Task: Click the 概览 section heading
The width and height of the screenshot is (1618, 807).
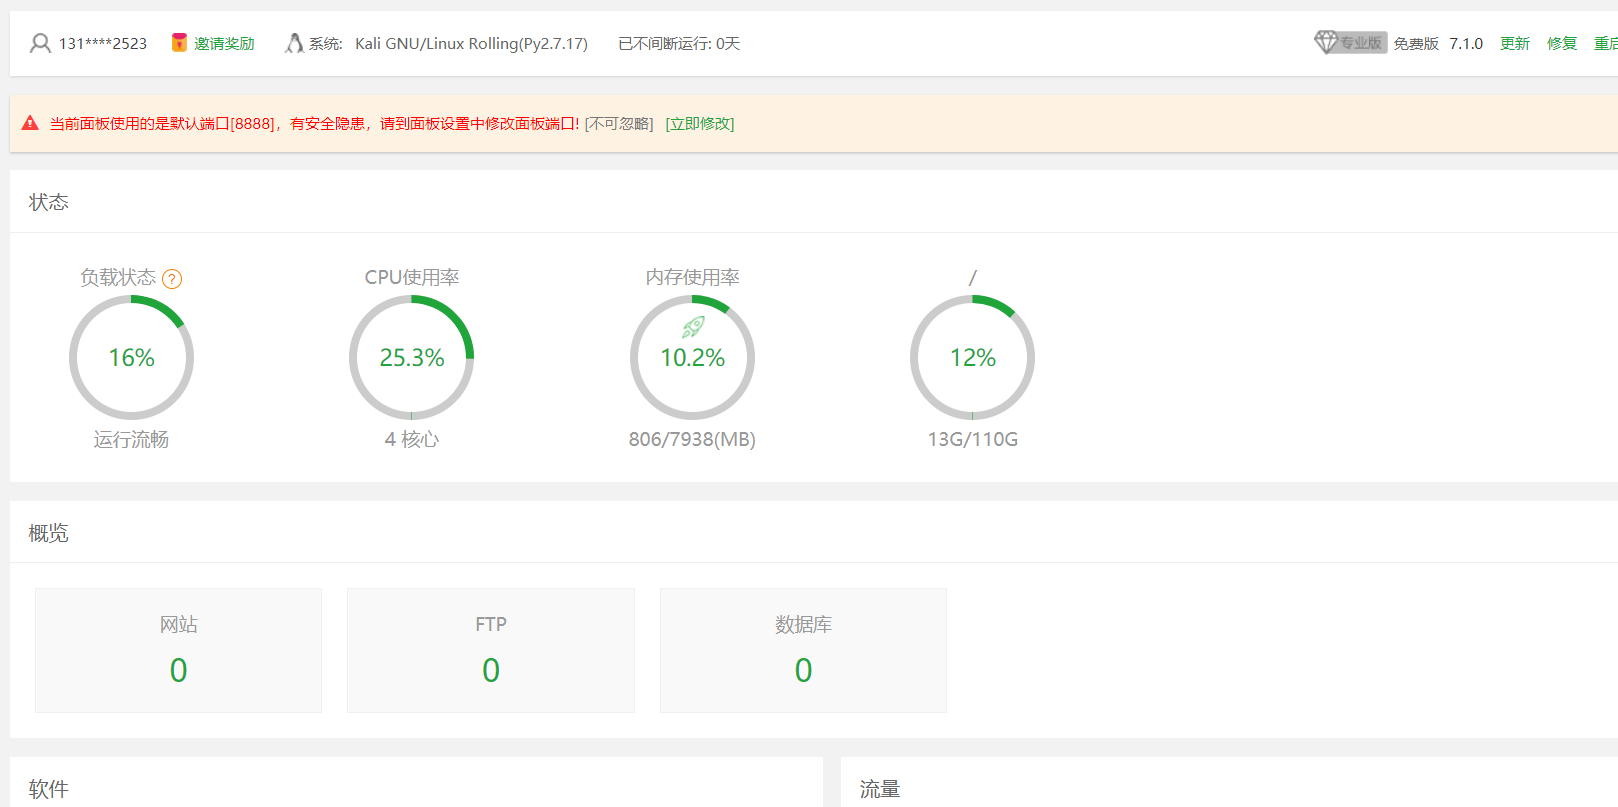Action: [x=48, y=533]
